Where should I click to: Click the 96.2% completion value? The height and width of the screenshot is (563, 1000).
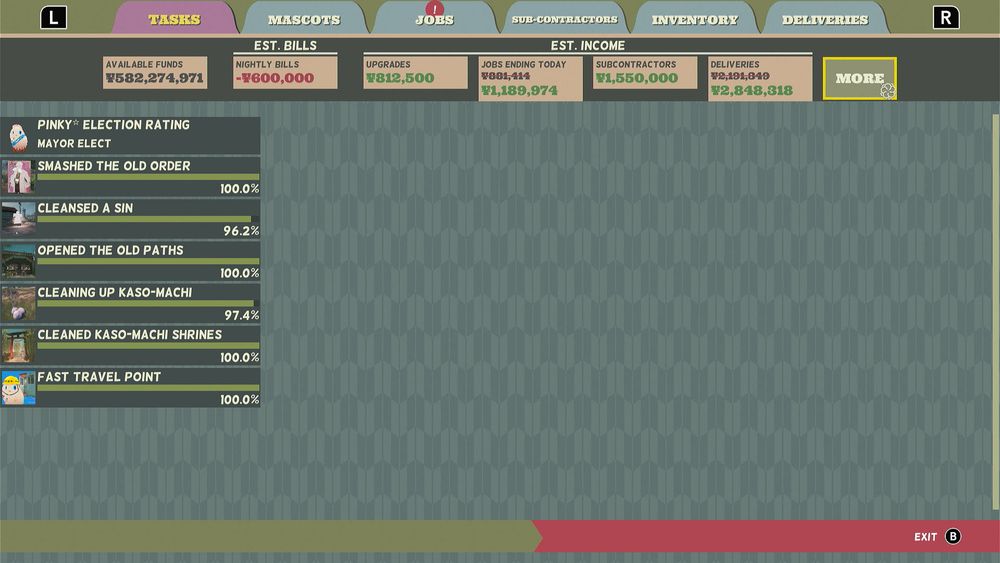pos(241,230)
